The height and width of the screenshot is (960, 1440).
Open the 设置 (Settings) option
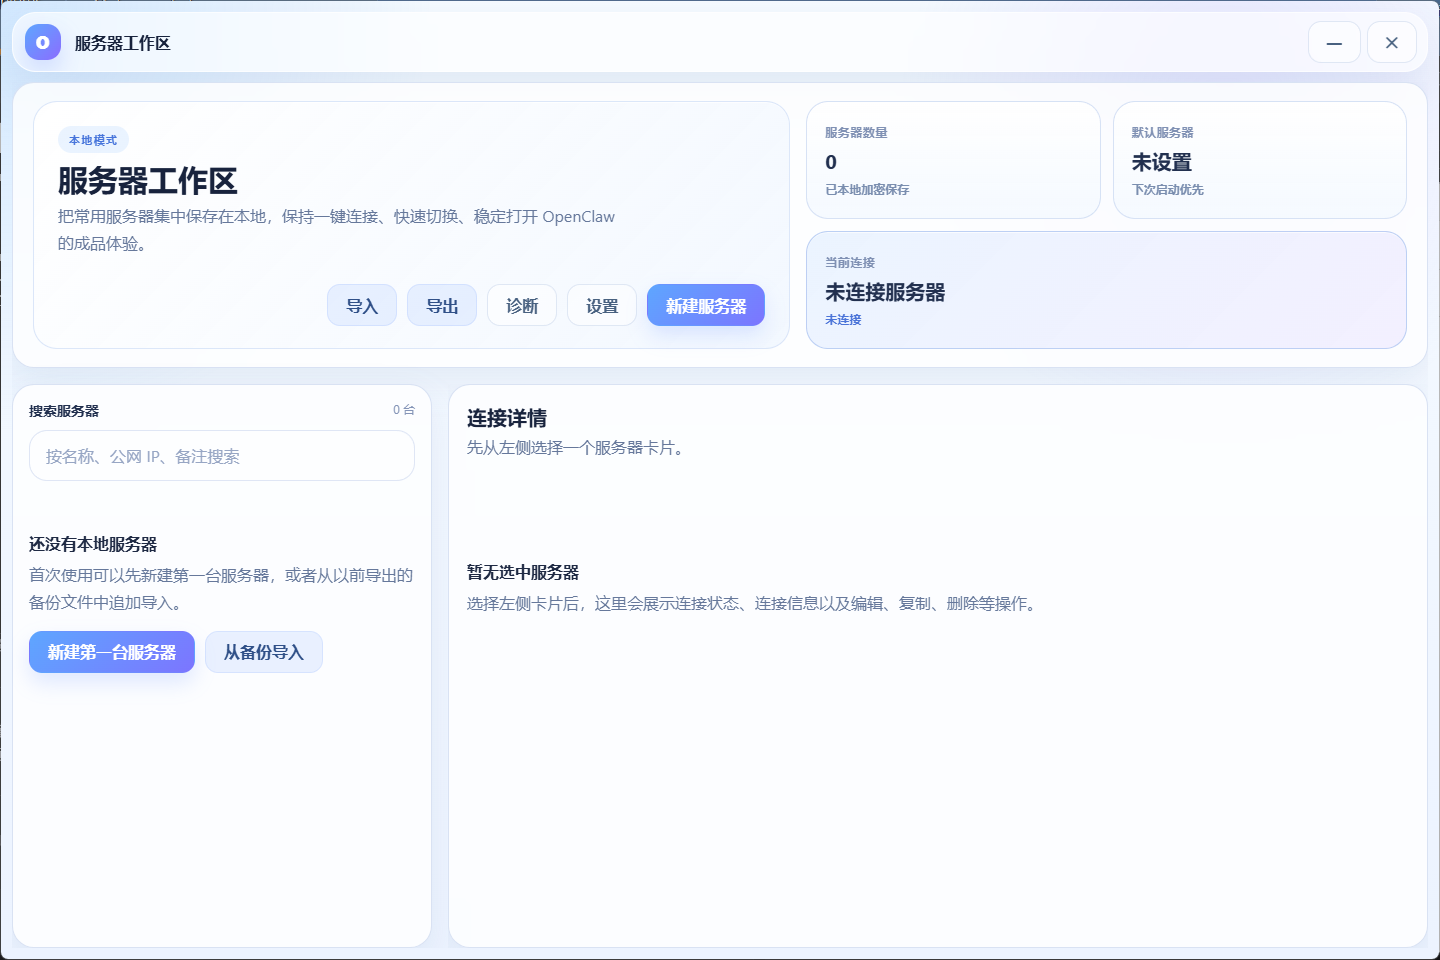point(601,305)
